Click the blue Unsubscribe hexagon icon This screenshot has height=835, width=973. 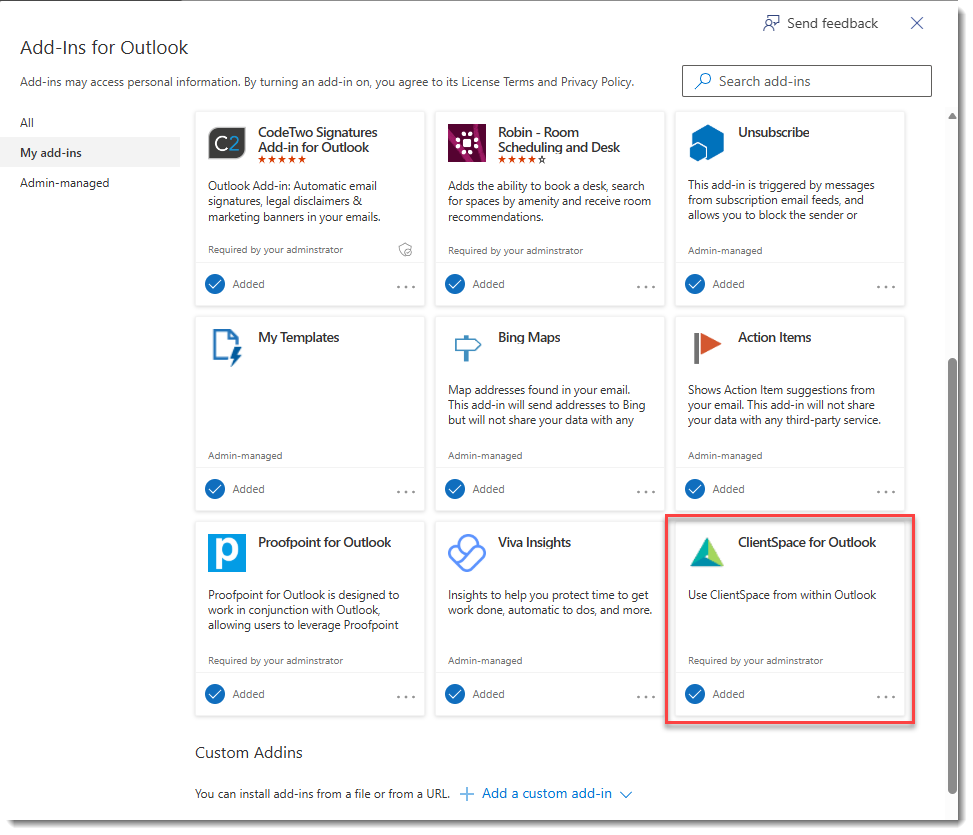[707, 144]
